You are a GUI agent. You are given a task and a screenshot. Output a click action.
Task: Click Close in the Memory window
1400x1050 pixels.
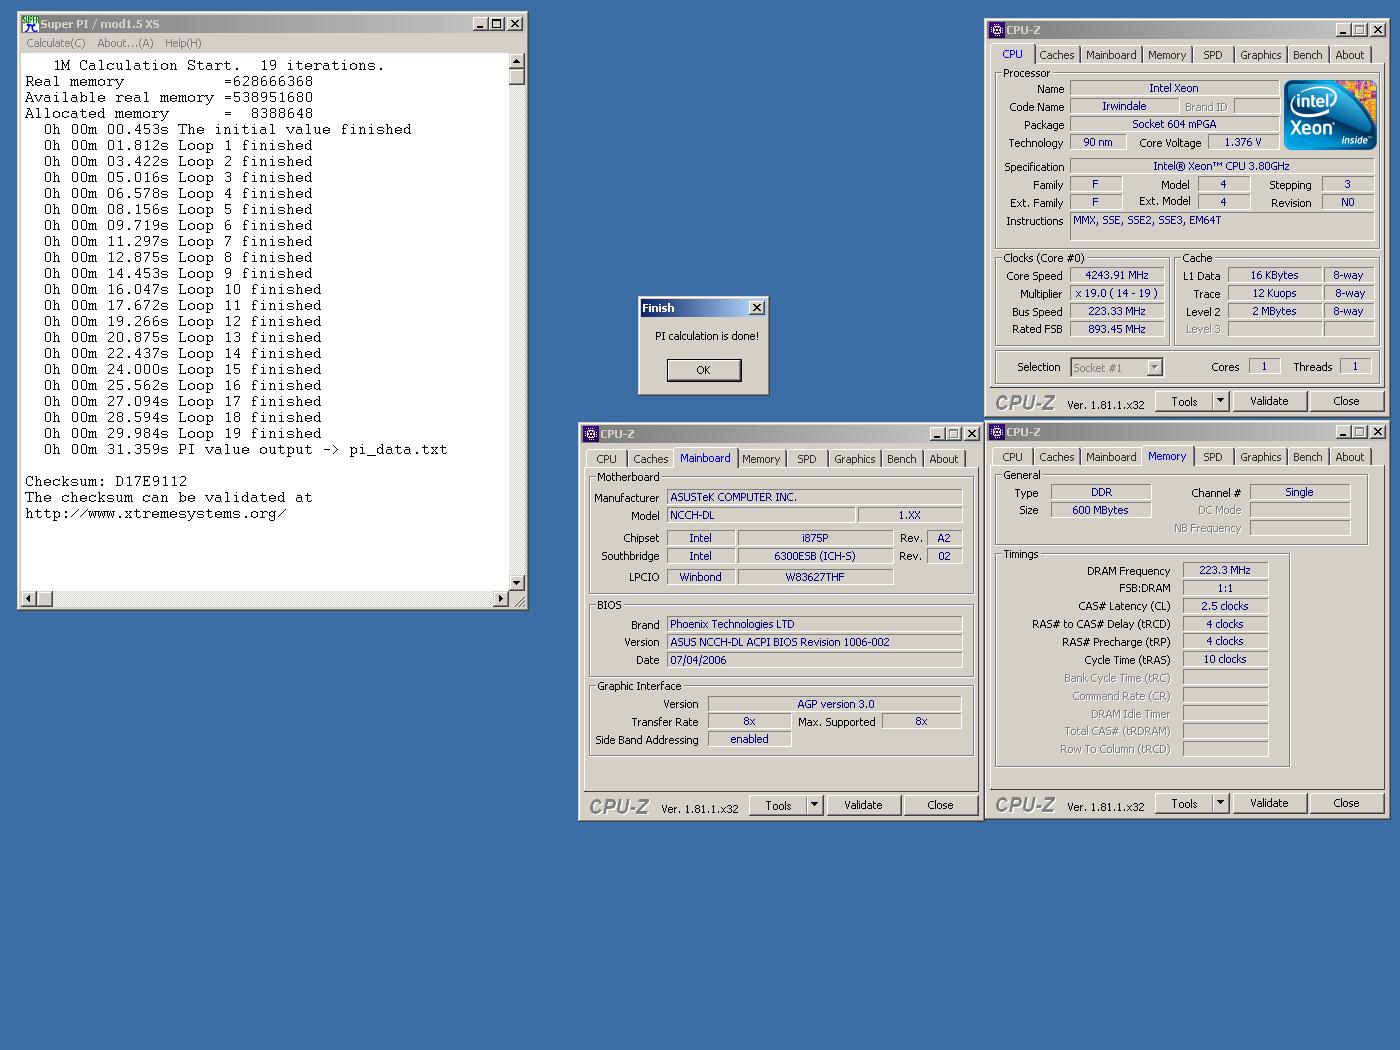1346,803
